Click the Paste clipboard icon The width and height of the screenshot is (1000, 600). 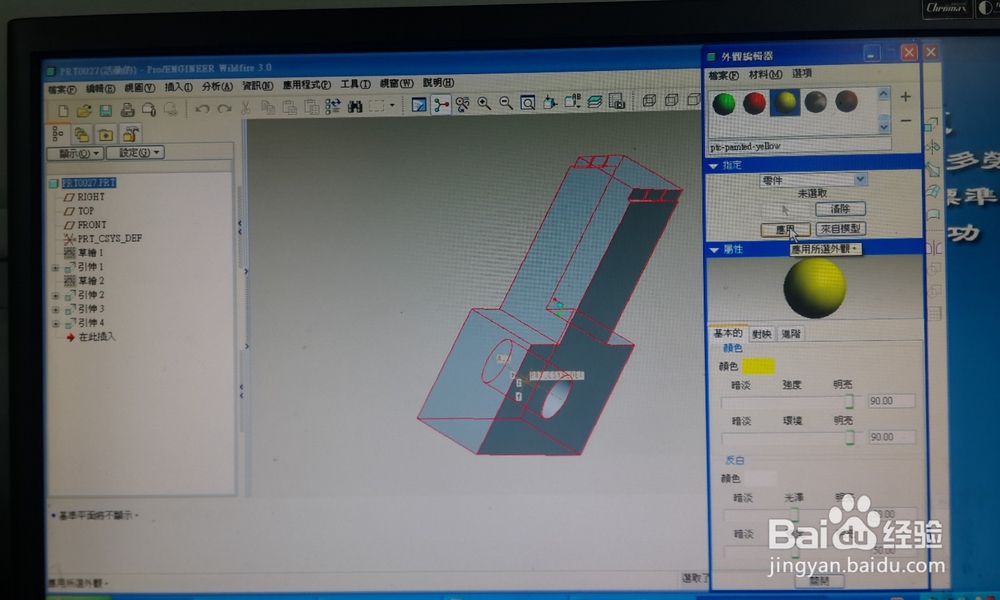[x=290, y=107]
